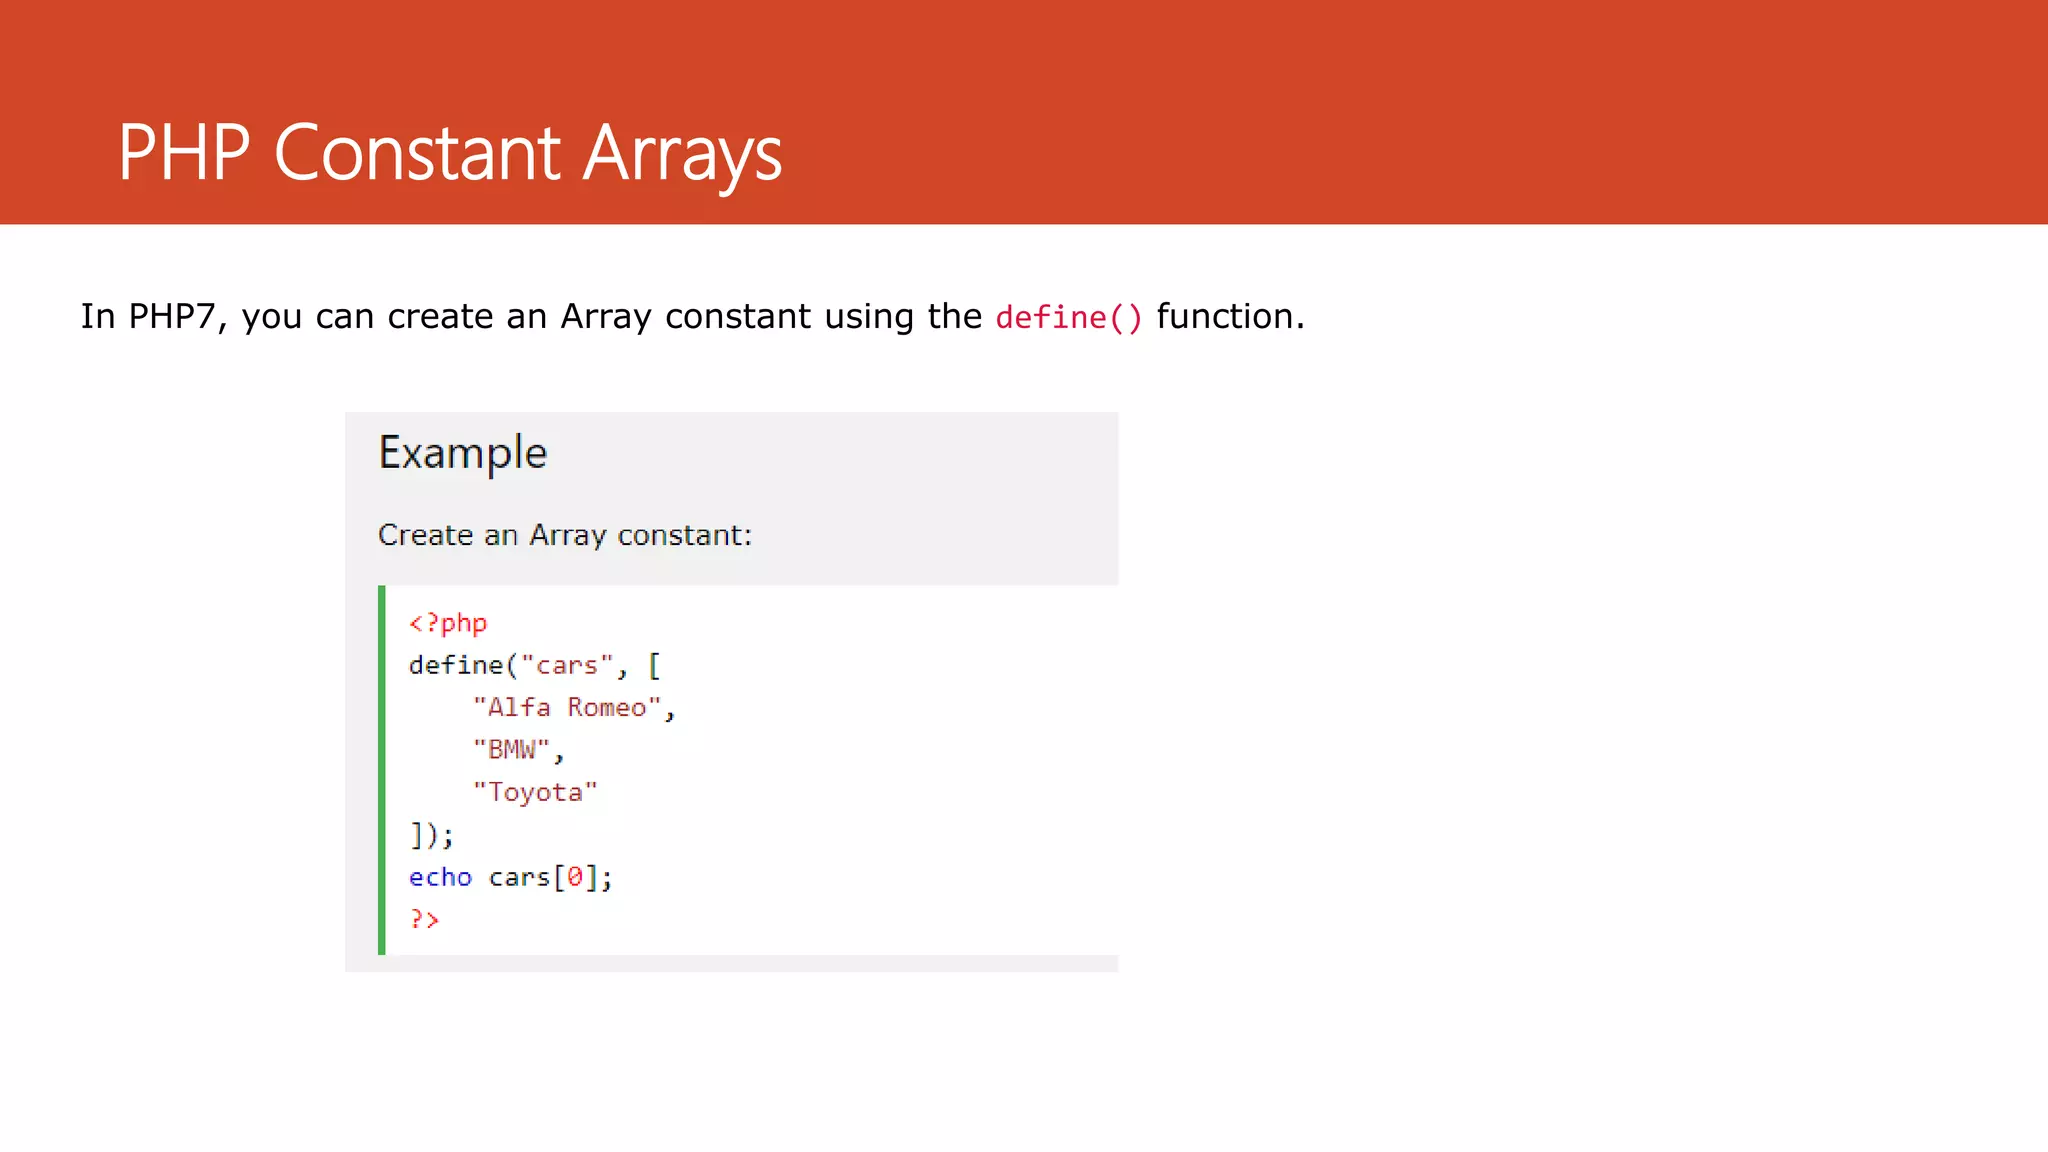
Task: Click the "PHP Constant Arrays" slide title
Action: [x=449, y=153]
